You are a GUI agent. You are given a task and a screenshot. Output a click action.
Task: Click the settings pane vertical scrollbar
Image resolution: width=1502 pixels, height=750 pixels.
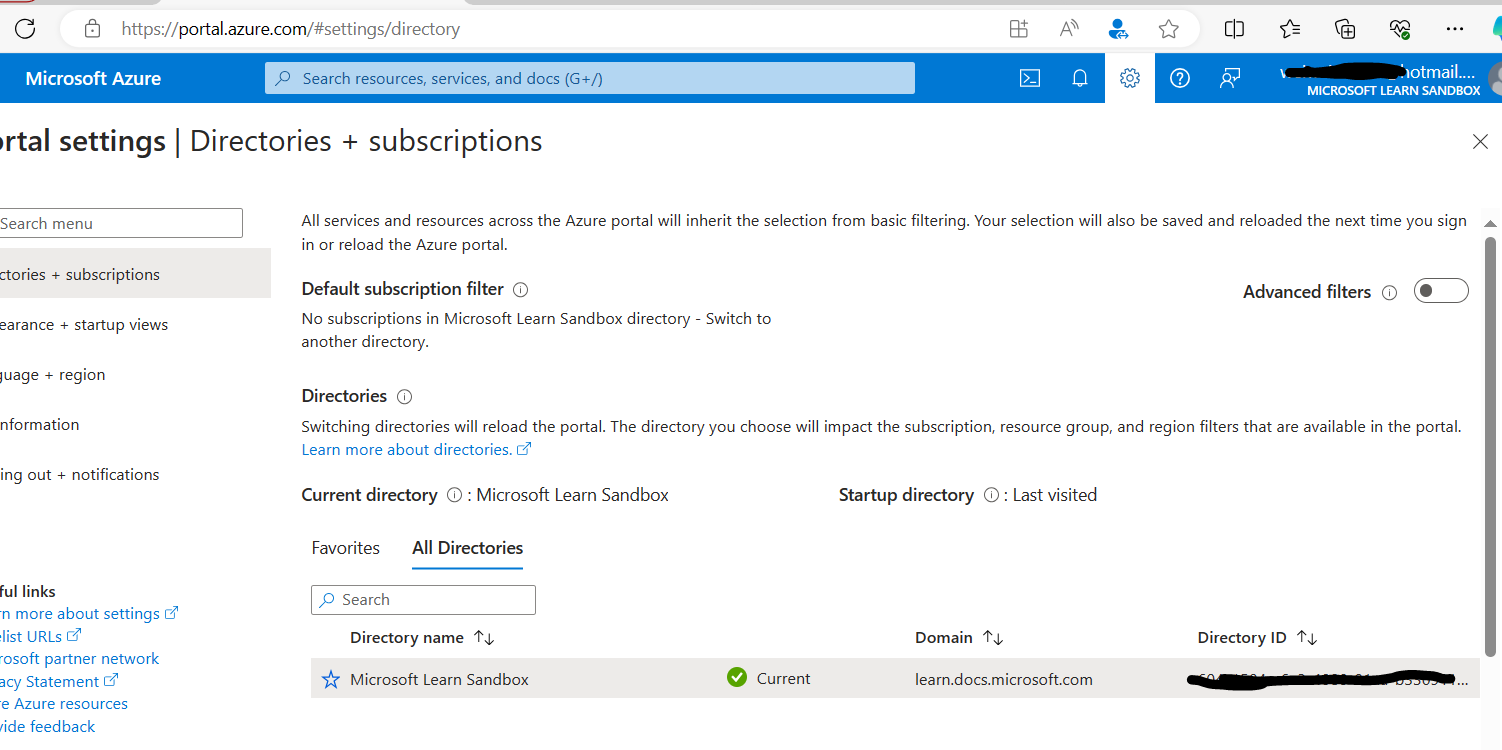point(1490,445)
